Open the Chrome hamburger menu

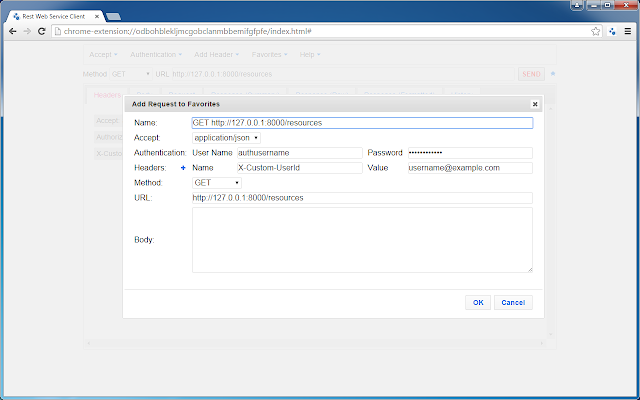click(x=628, y=31)
